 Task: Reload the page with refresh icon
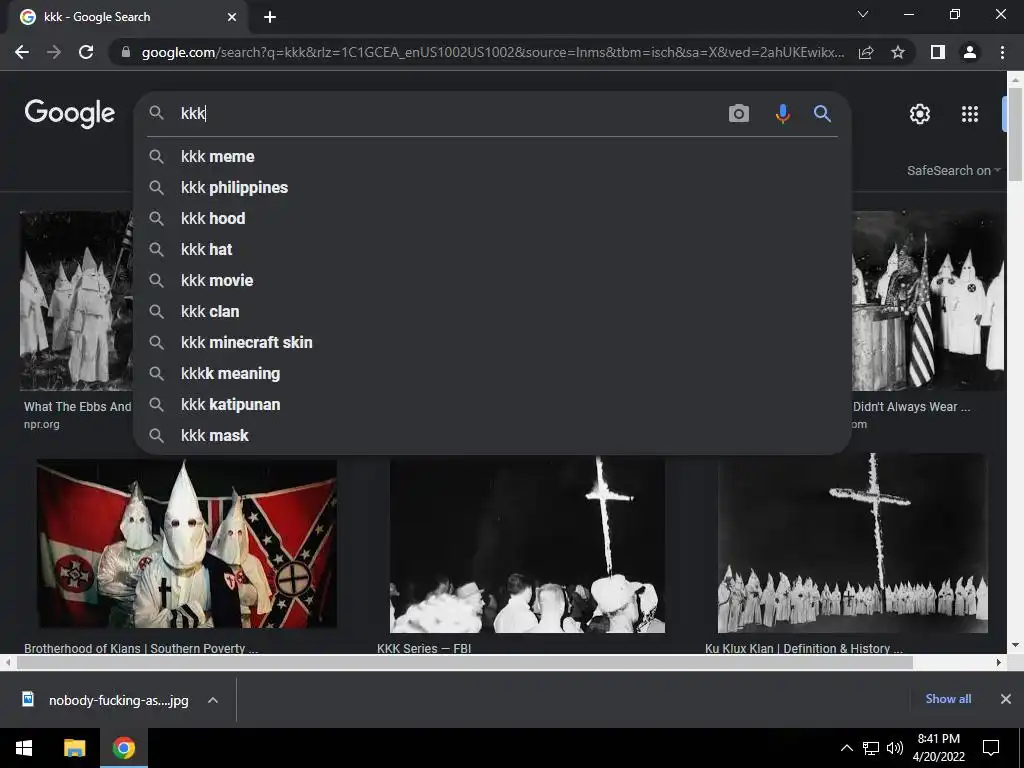86,52
